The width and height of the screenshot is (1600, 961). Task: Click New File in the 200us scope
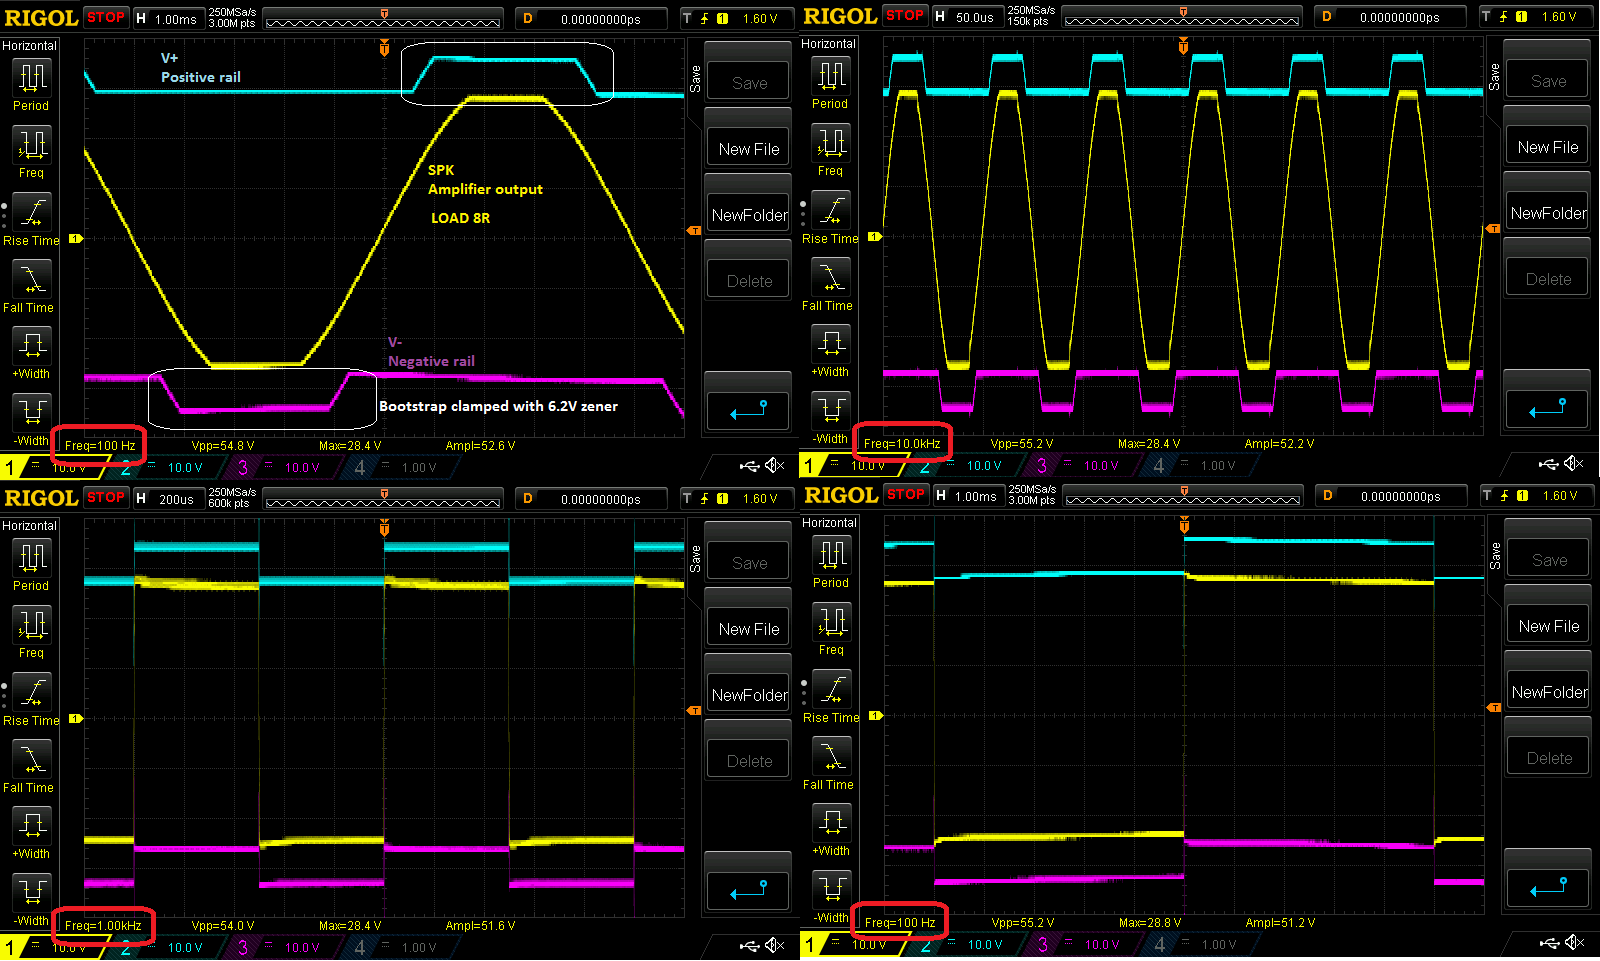pos(749,629)
